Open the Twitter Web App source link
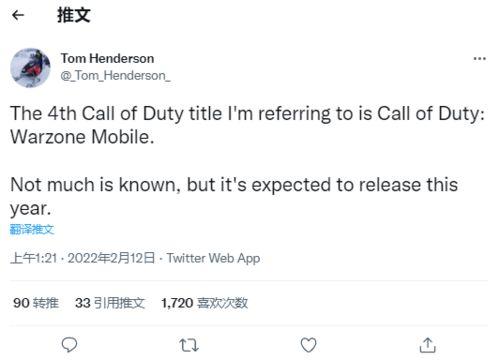This screenshot has width=499, height=360. [213, 258]
